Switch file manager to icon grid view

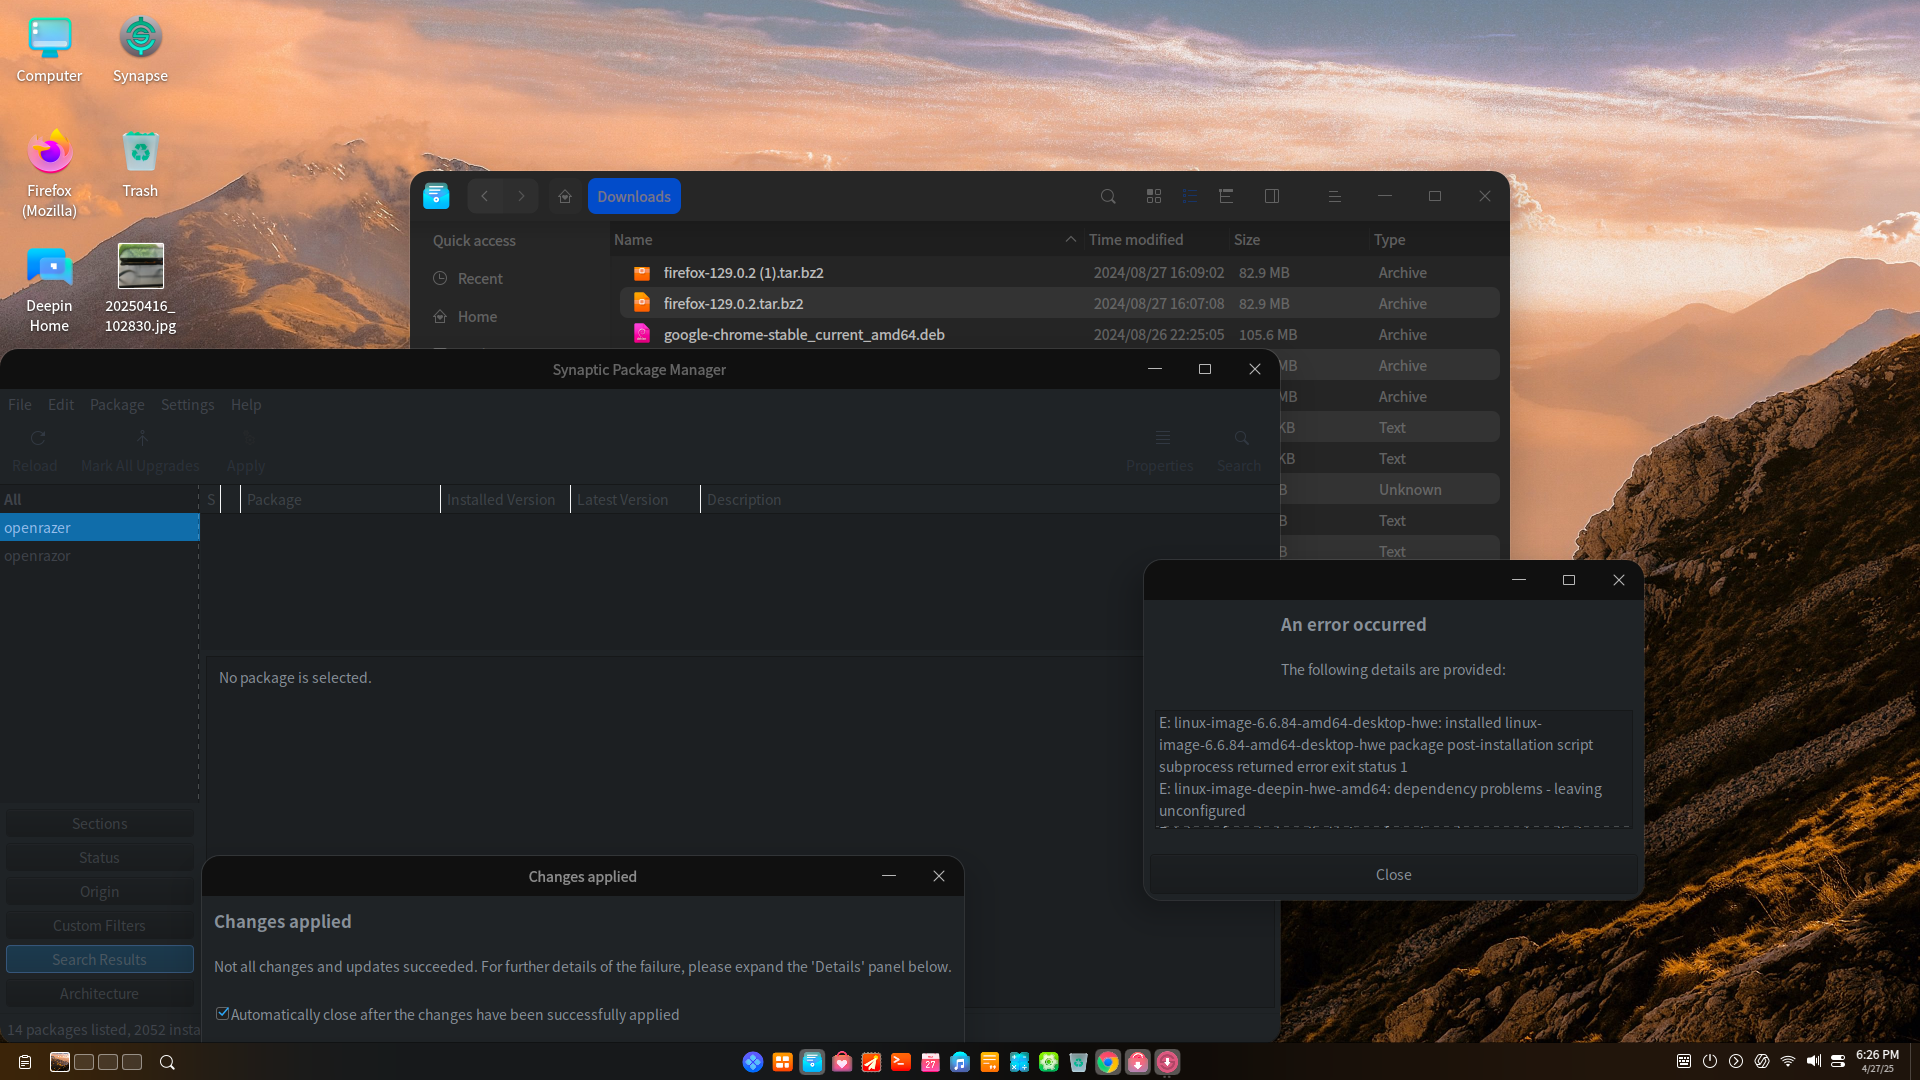(1154, 196)
